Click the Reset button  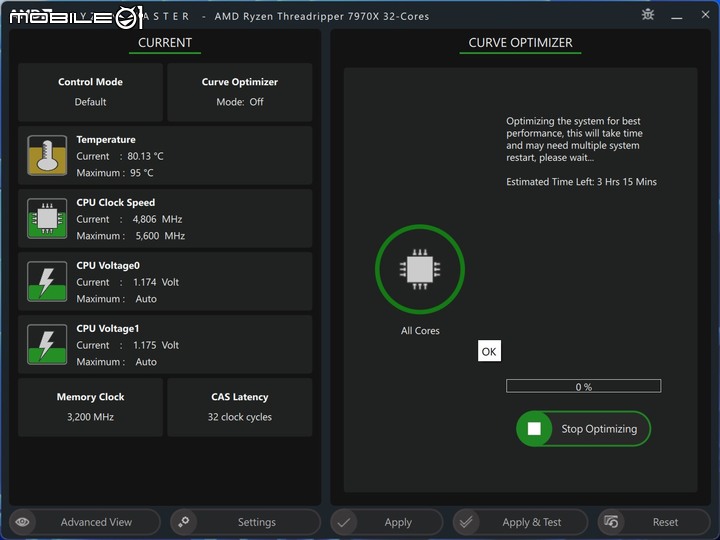[654, 522]
